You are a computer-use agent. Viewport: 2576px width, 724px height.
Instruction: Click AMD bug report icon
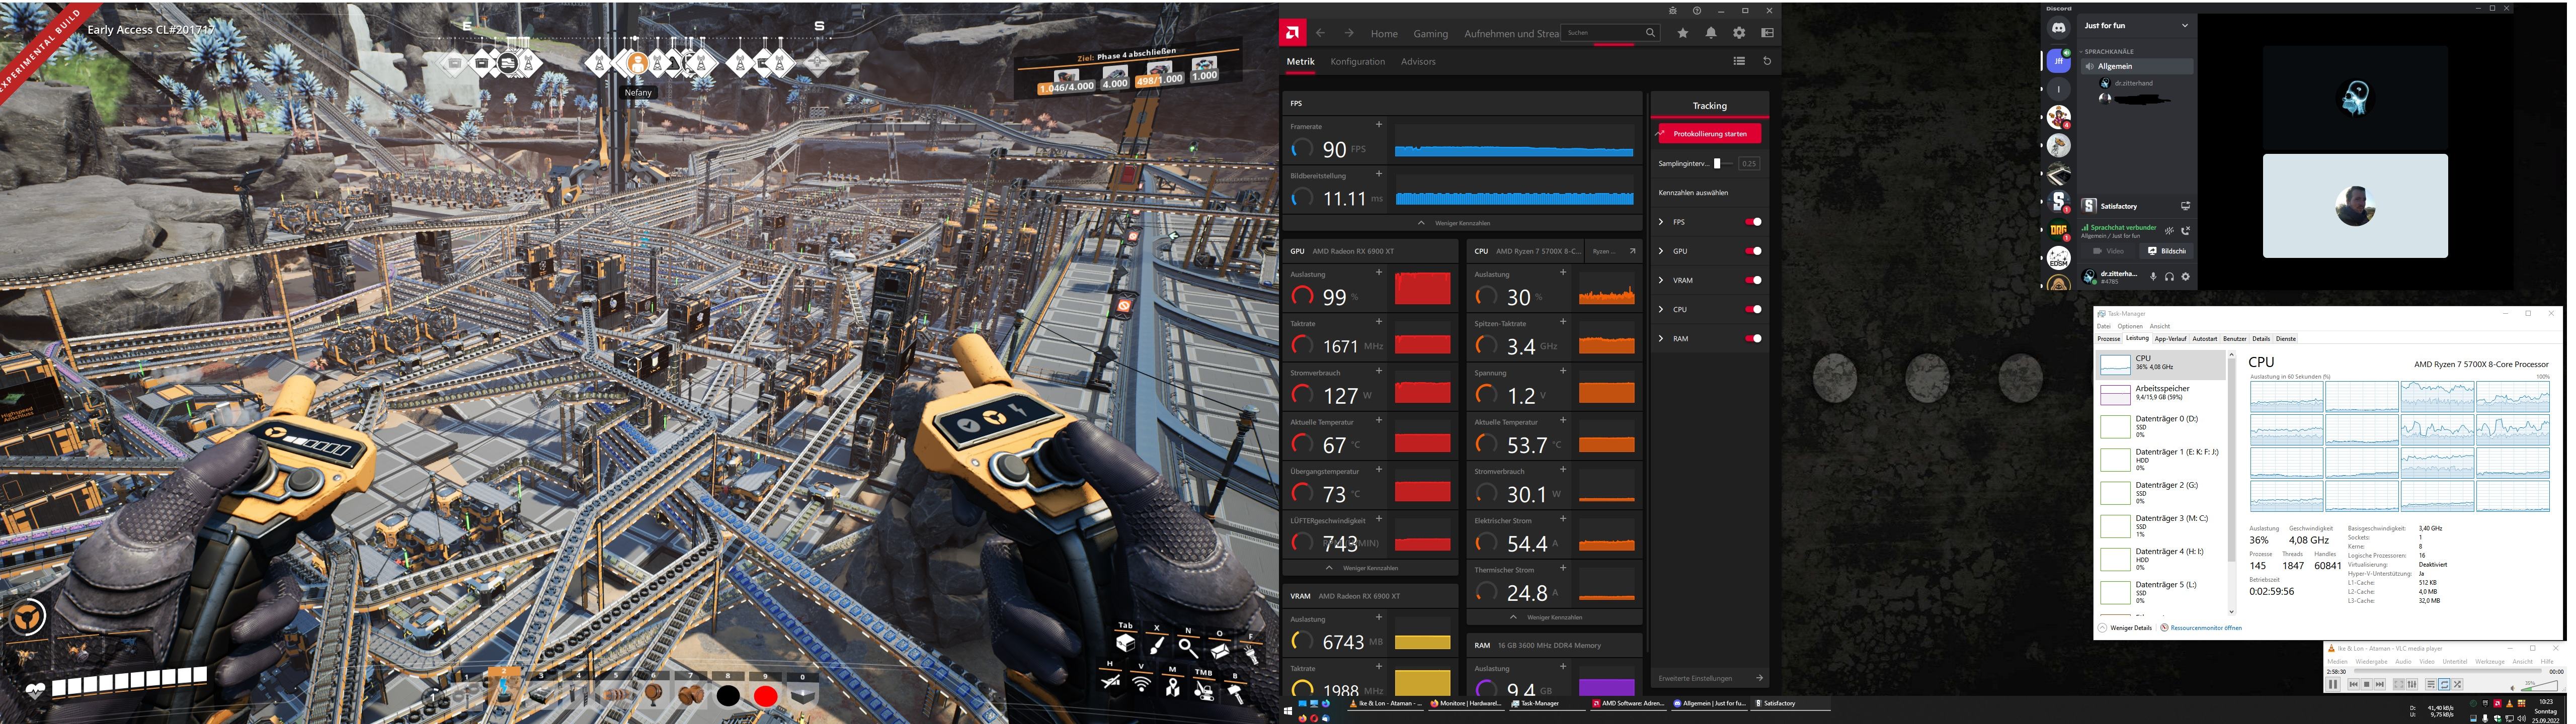point(1672,11)
